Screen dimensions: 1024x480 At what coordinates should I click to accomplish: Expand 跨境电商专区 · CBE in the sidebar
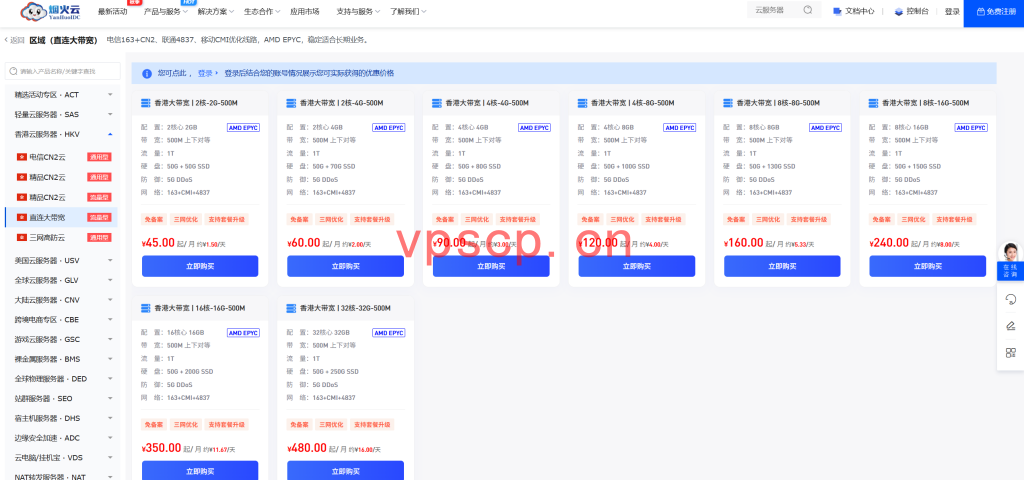point(62,320)
